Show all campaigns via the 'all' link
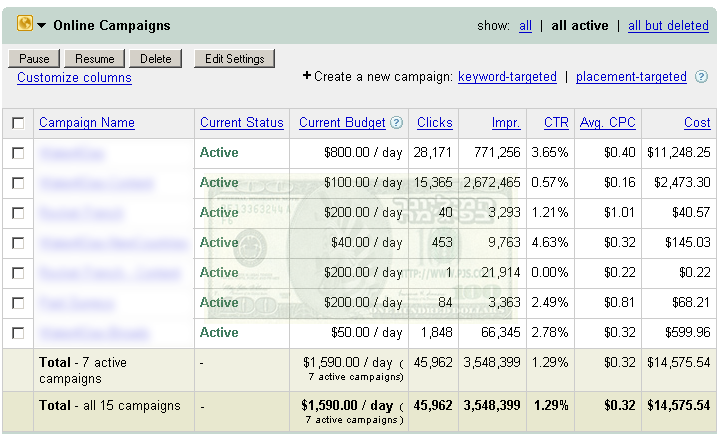722x437 pixels. (525, 26)
